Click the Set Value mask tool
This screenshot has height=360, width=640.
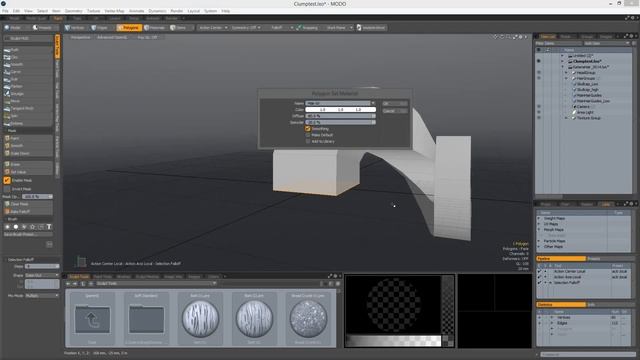[x=28, y=172]
